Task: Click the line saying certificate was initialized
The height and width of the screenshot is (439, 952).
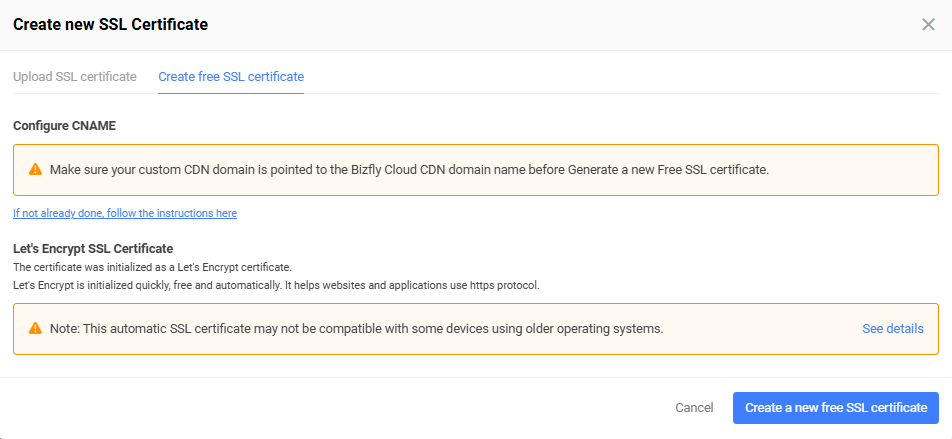Action: click(152, 267)
